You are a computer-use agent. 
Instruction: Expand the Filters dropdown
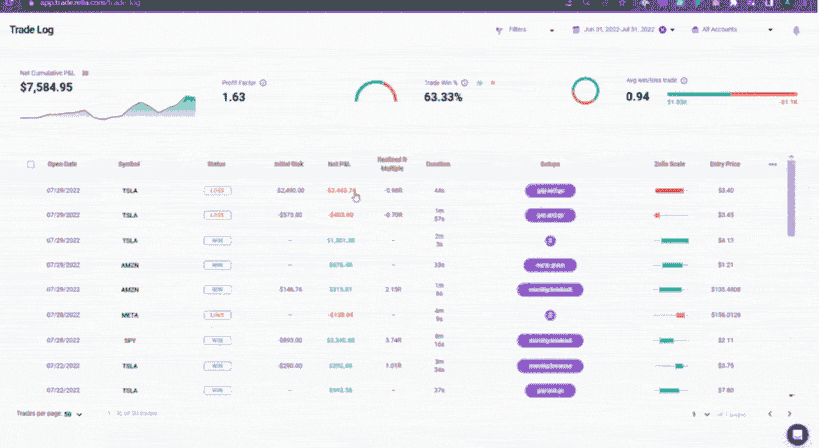[x=551, y=30]
